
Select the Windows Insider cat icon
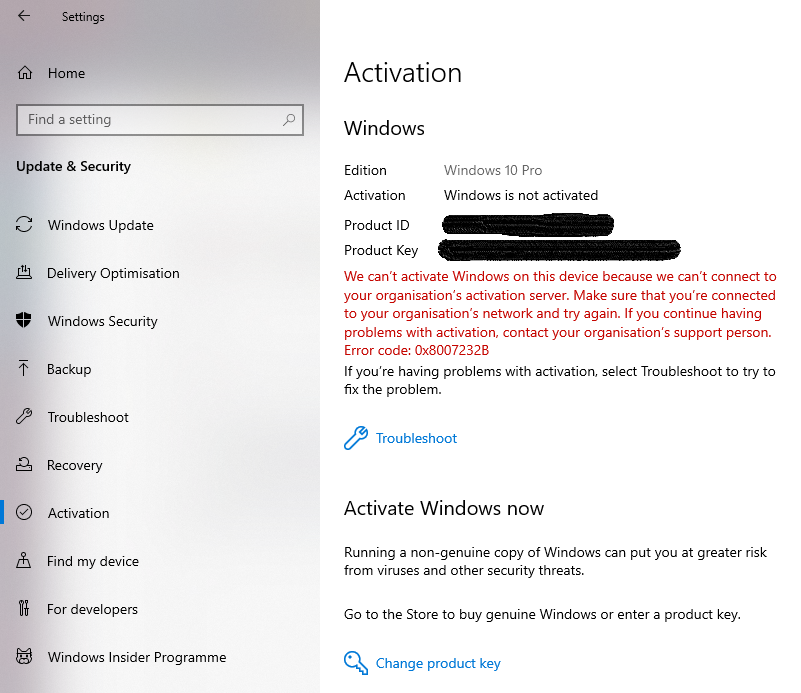[x=24, y=657]
